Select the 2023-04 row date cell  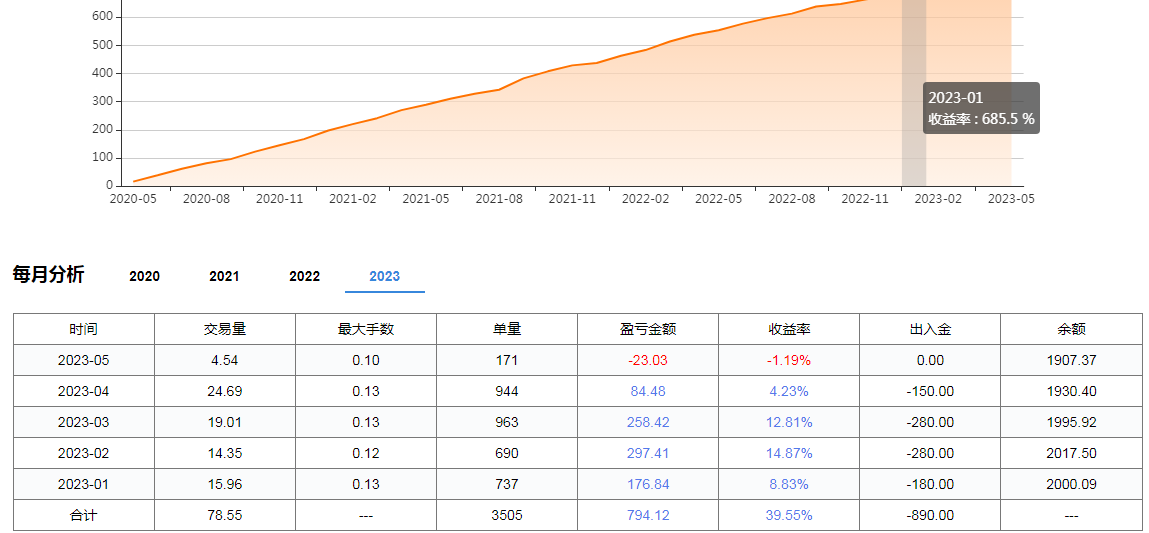pos(84,391)
